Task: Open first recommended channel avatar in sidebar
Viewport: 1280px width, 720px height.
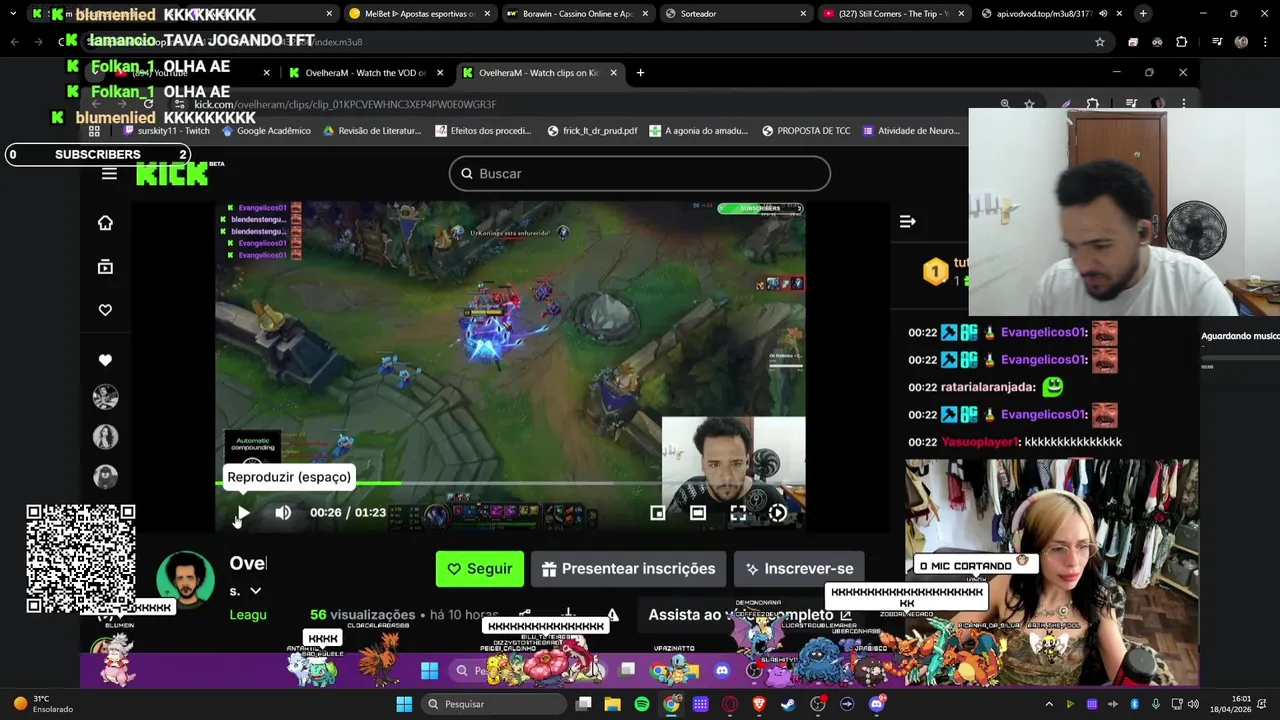Action: (x=105, y=397)
